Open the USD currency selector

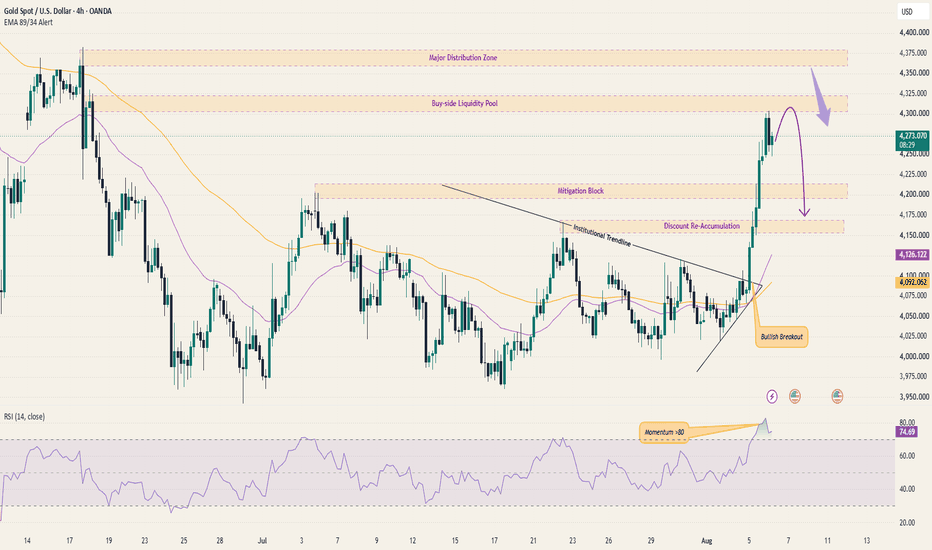[x=912, y=11]
